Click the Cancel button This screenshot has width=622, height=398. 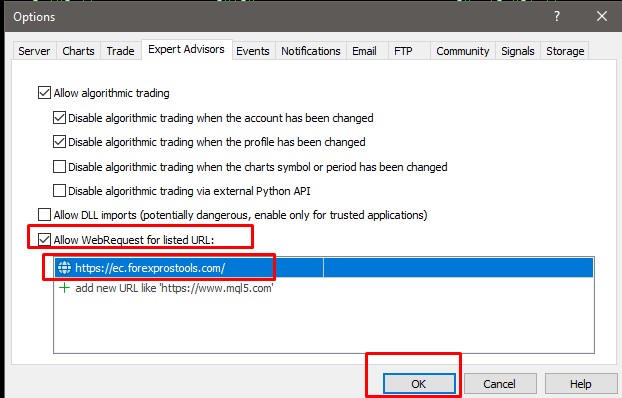tap(500, 384)
